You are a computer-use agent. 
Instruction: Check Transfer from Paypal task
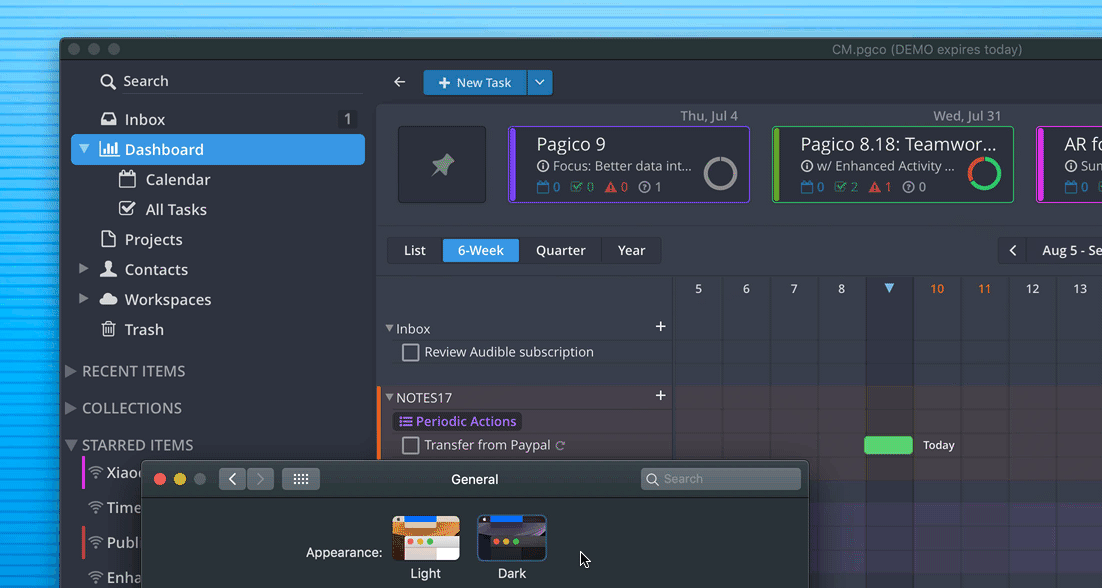point(410,445)
